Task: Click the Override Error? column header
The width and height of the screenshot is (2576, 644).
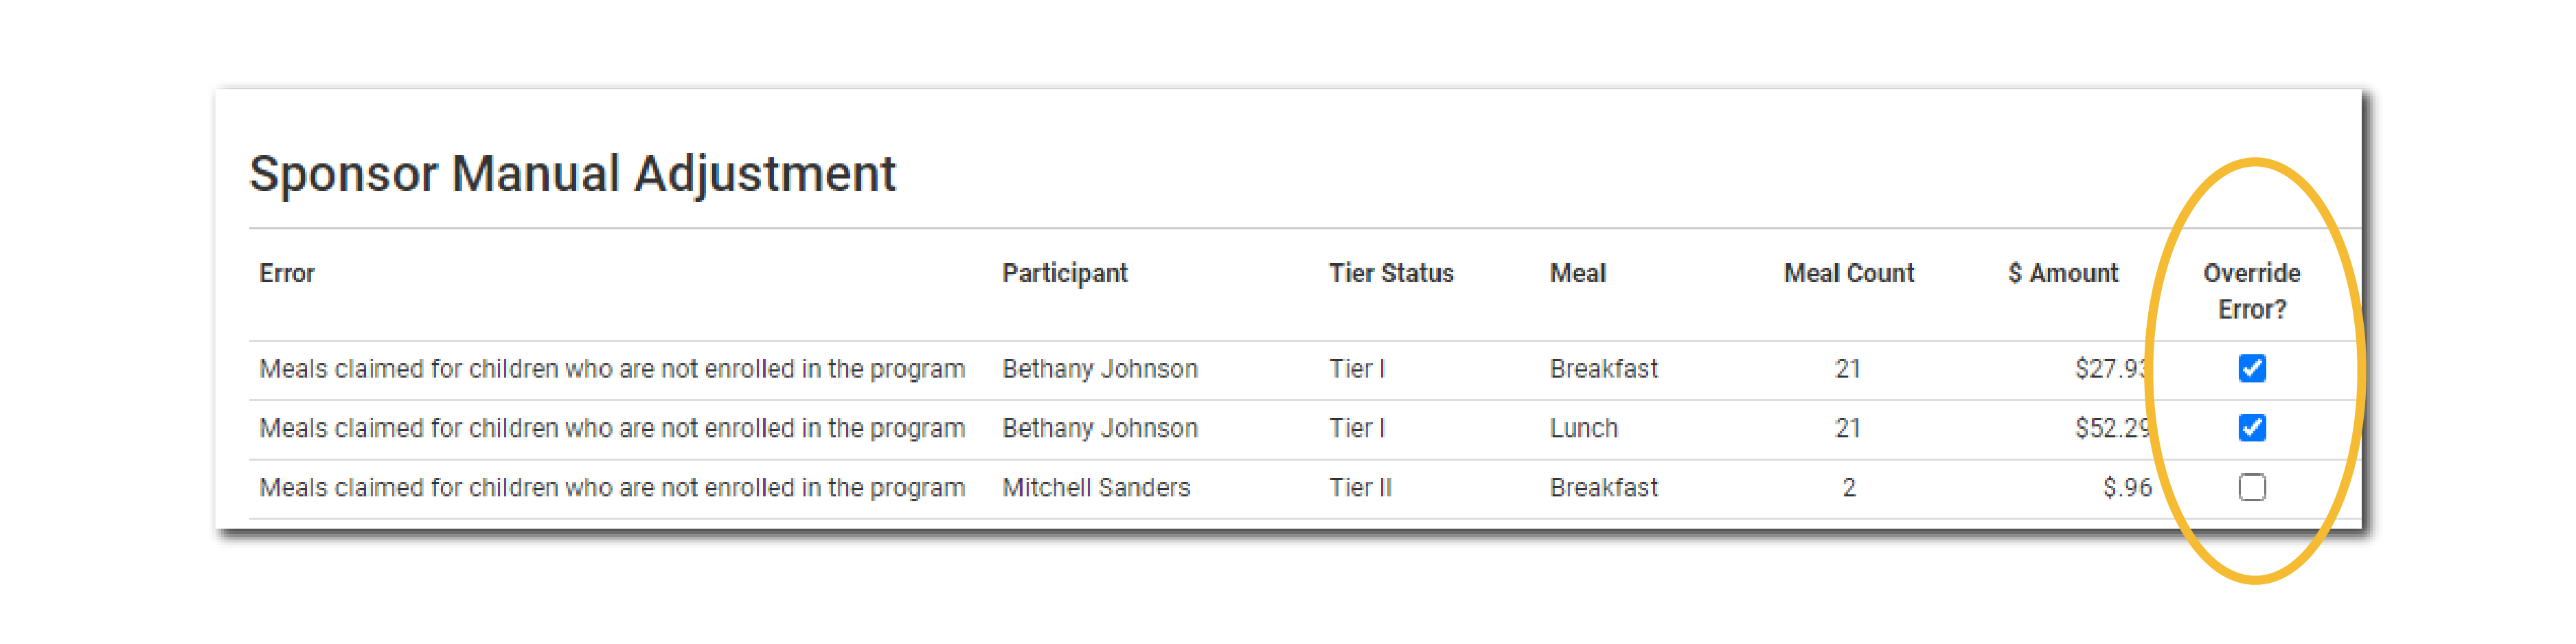Action: coord(2251,290)
